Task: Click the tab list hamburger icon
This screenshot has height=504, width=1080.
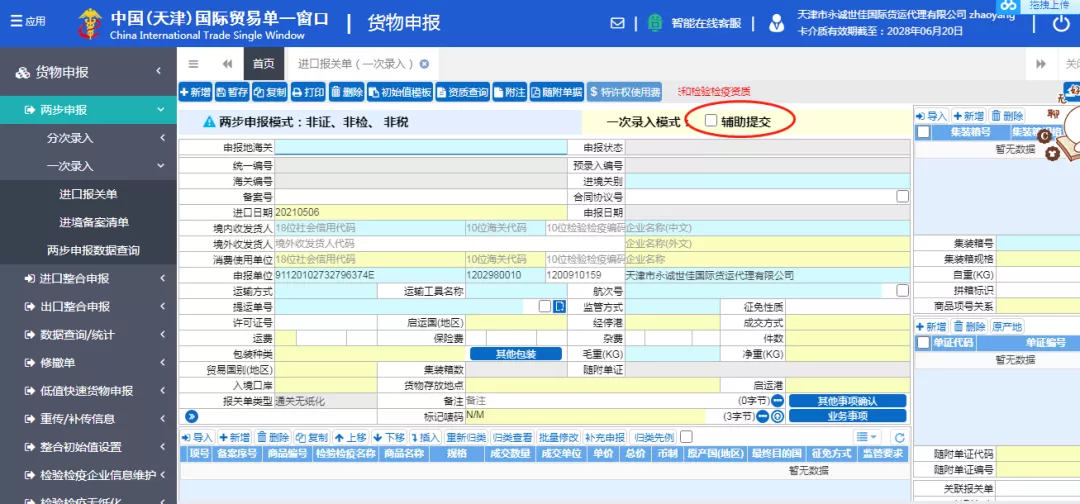Action: (x=194, y=64)
